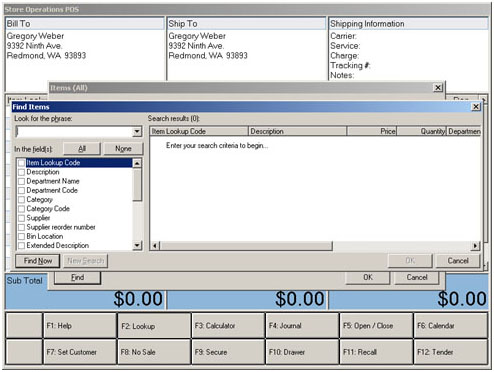Image resolution: width=494 pixels, height=372 pixels.
Task: Close the Find Items dialog
Action: click(x=476, y=107)
